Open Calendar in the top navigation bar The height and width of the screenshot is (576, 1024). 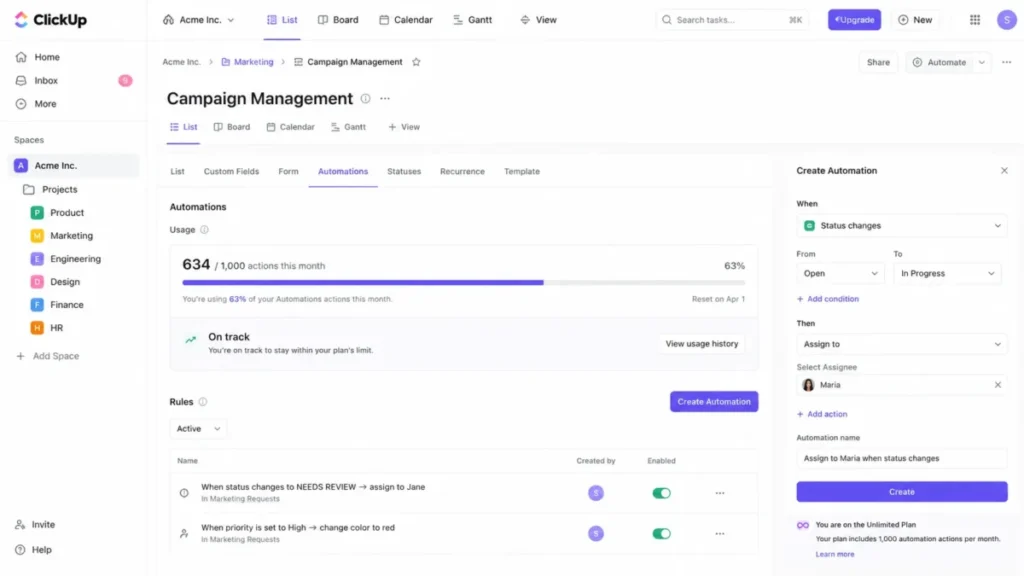coord(406,20)
